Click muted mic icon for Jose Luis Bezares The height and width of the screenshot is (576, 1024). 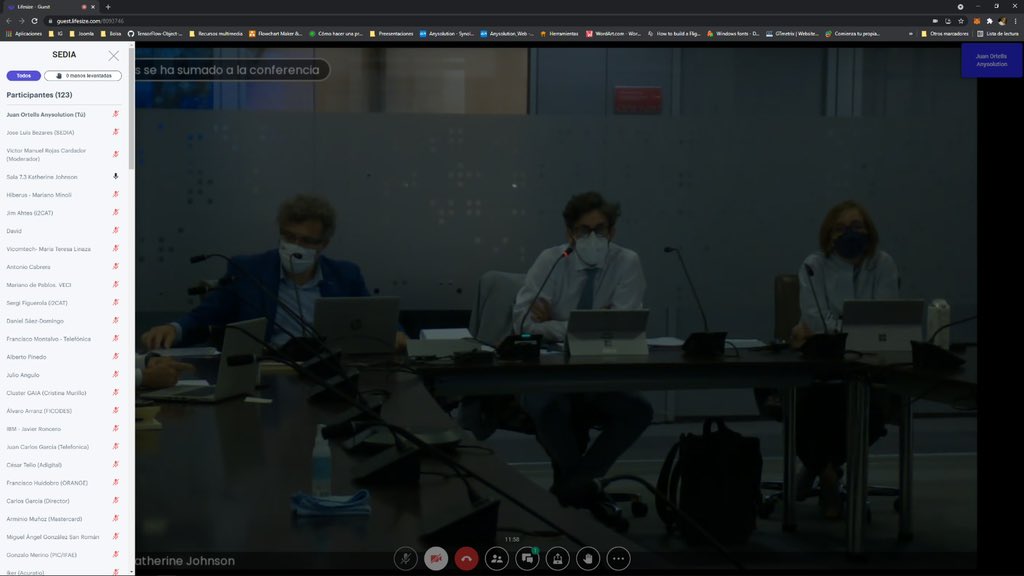pos(116,133)
